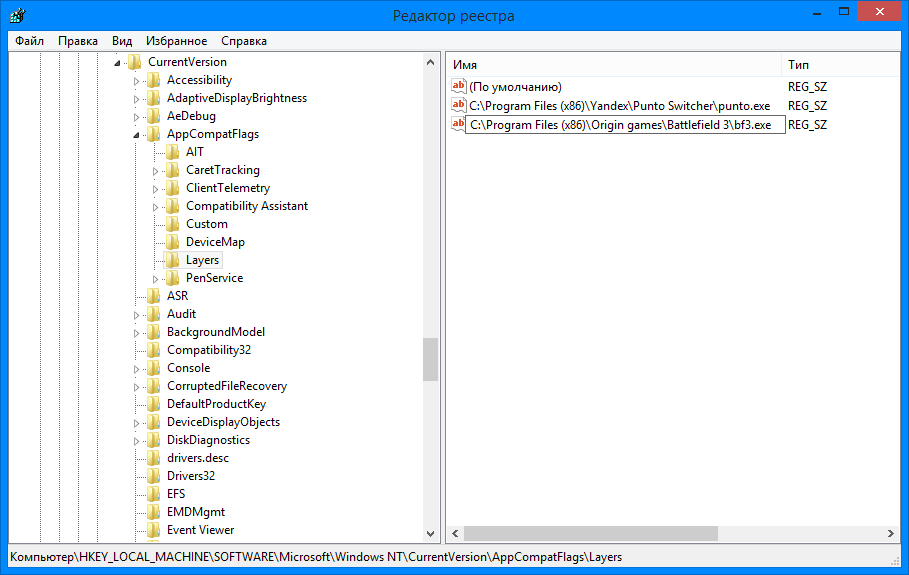
Task: Open the Вид menu
Action: coord(122,41)
